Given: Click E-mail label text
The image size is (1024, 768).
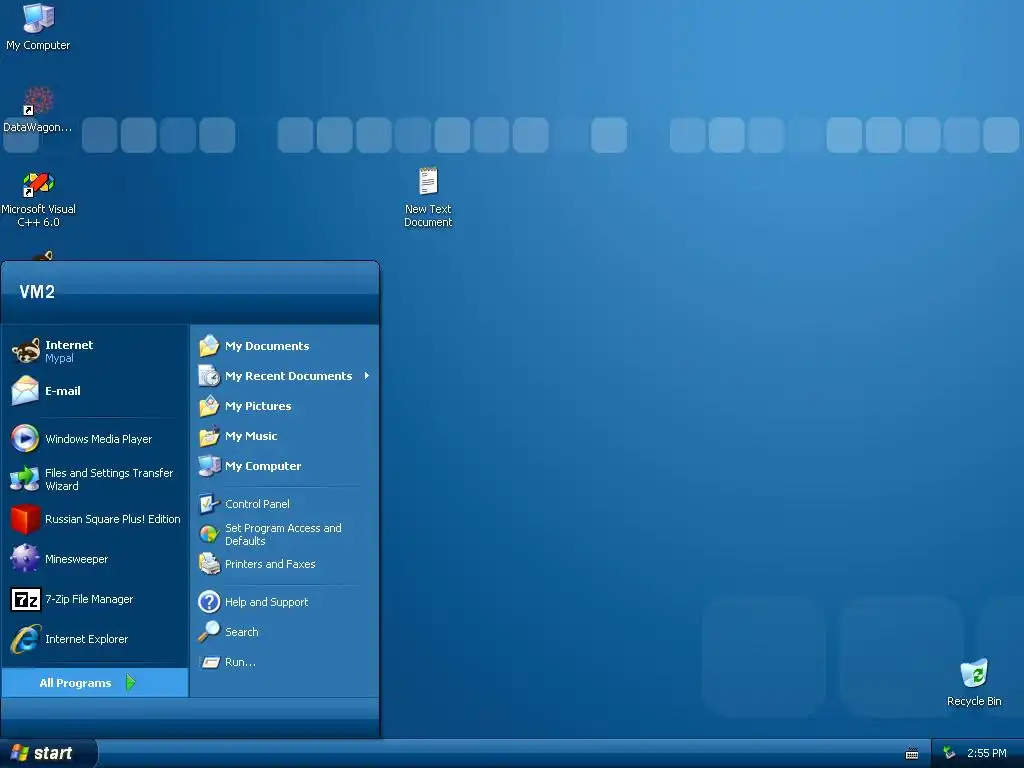Looking at the screenshot, I should [x=63, y=391].
